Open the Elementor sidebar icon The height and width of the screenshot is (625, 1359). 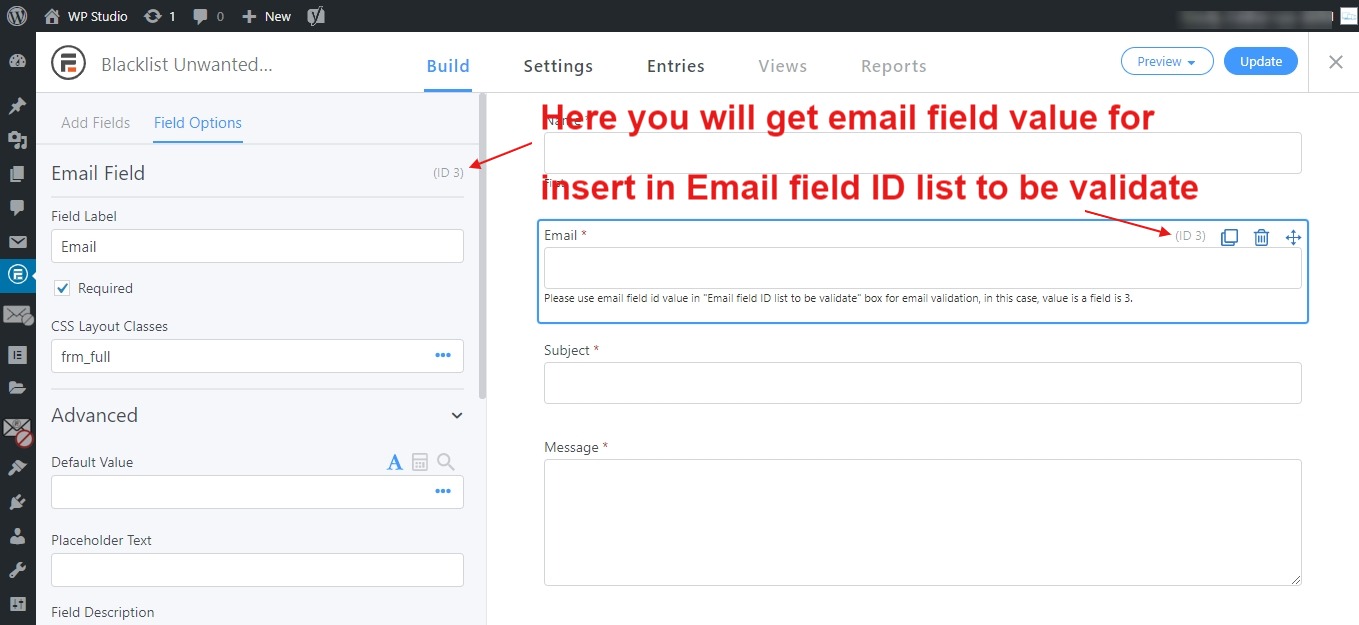[x=17, y=355]
